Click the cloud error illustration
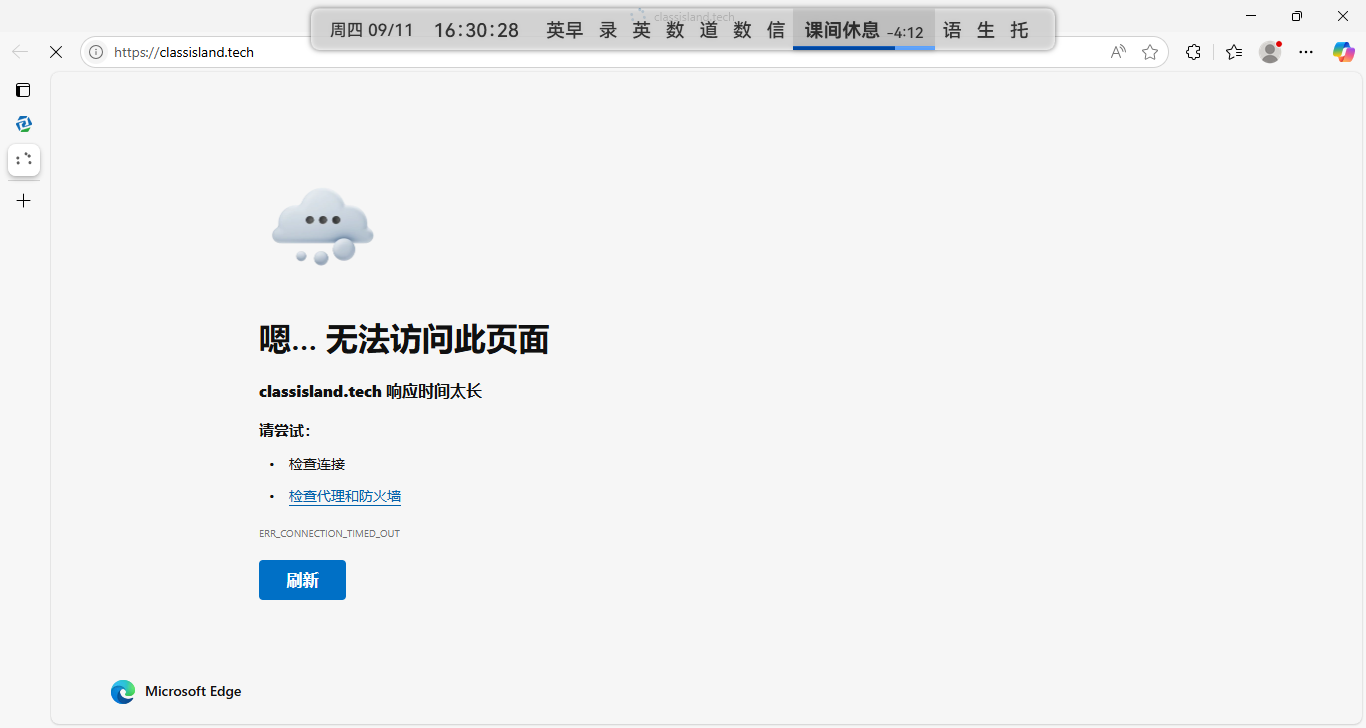This screenshot has width=1366, height=728. point(322,227)
